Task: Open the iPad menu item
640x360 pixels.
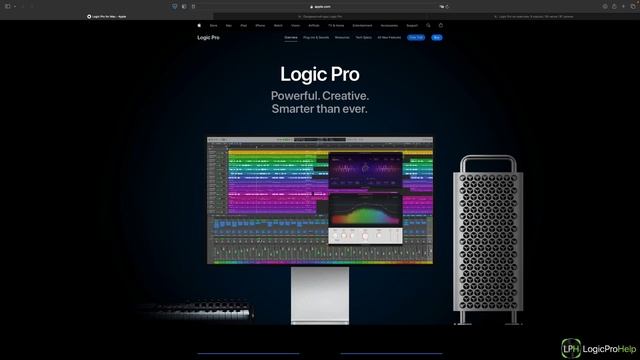Action: pos(243,25)
